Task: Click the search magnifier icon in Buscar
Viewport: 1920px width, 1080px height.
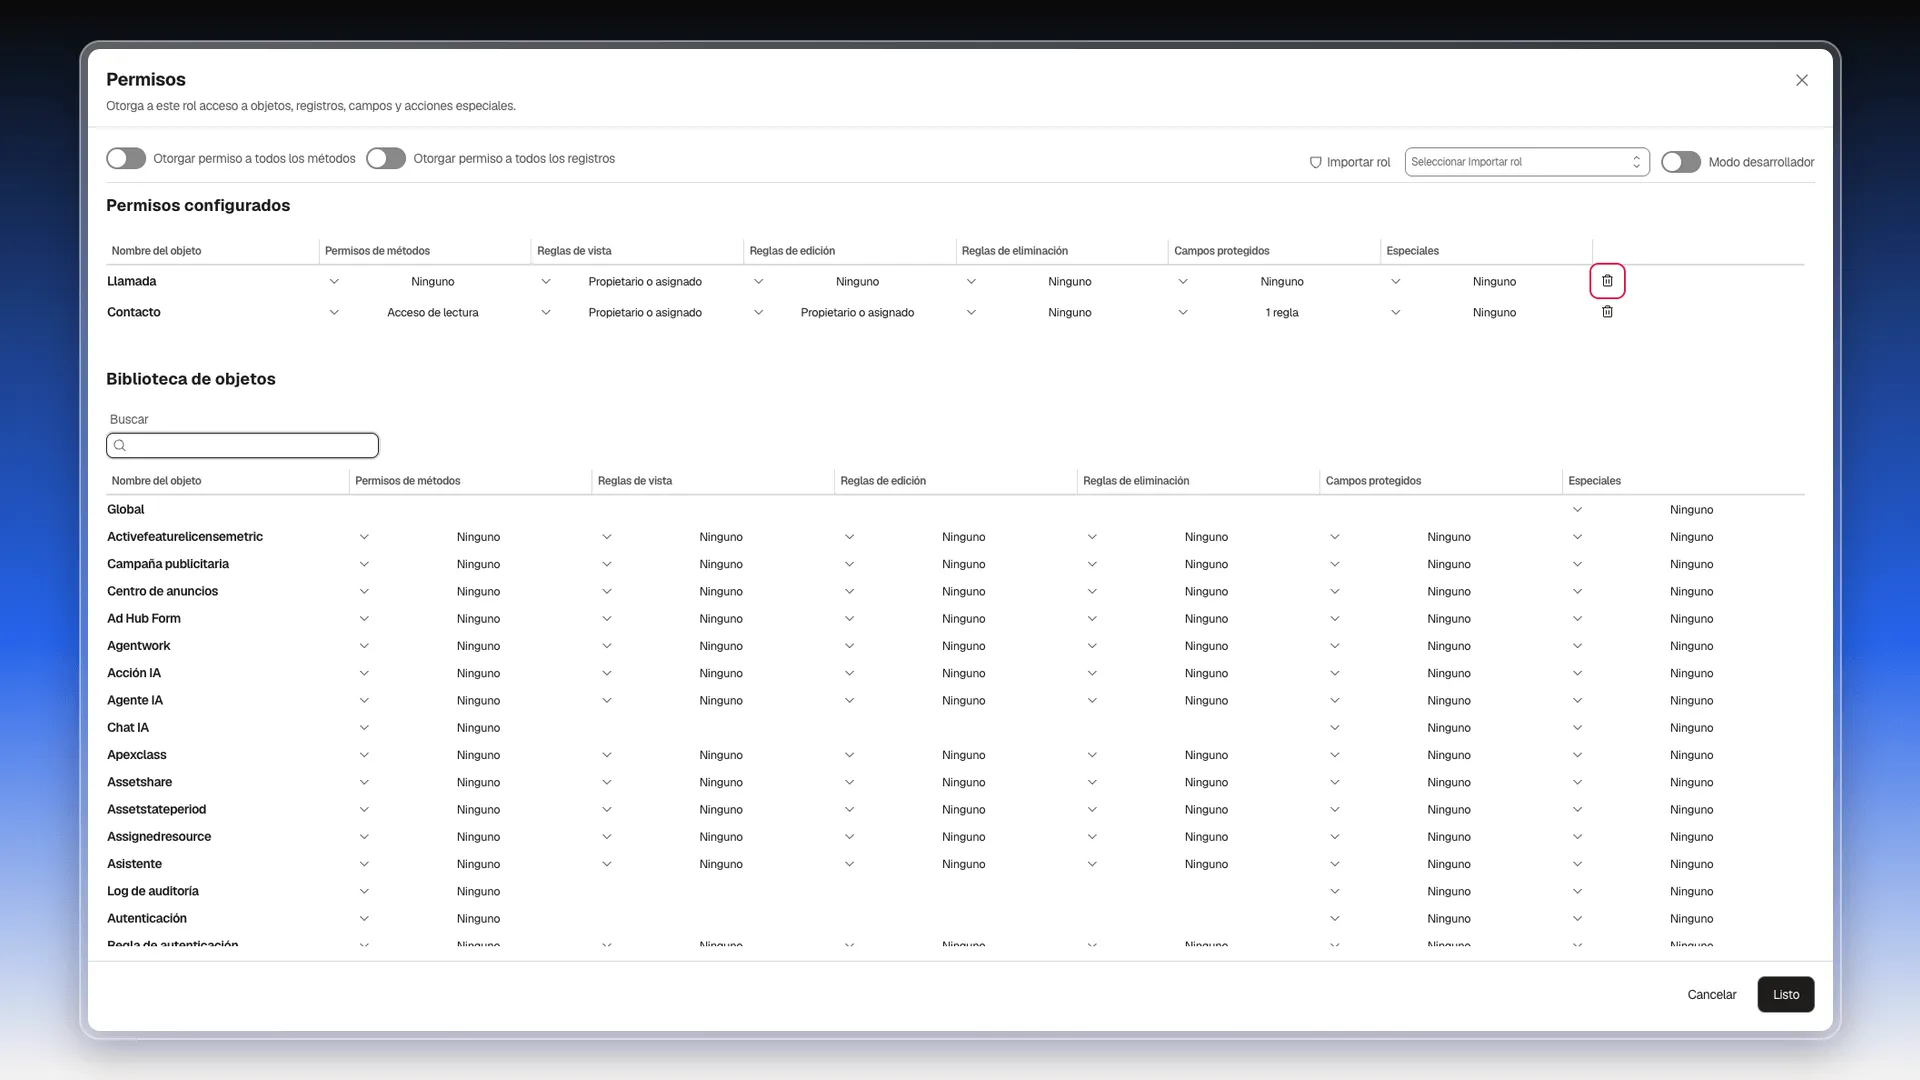Action: (x=120, y=445)
